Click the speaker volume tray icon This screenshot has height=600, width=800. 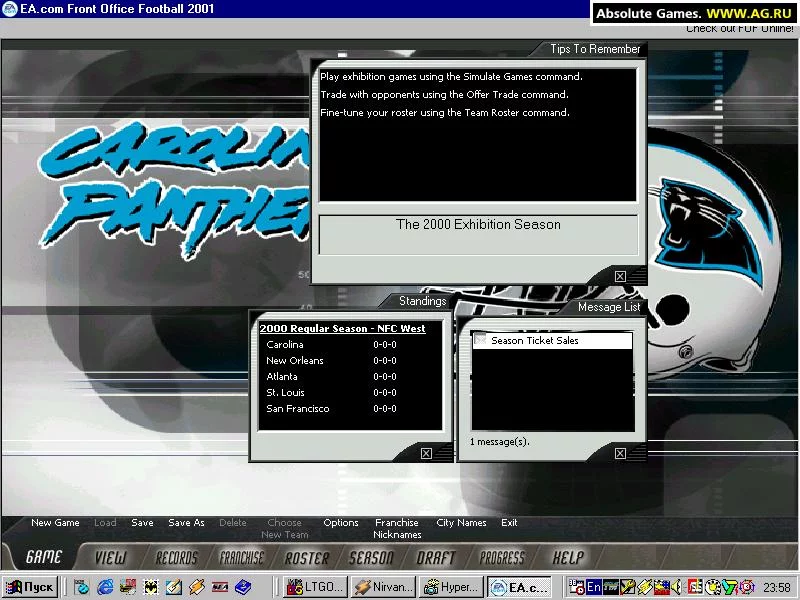coord(677,587)
